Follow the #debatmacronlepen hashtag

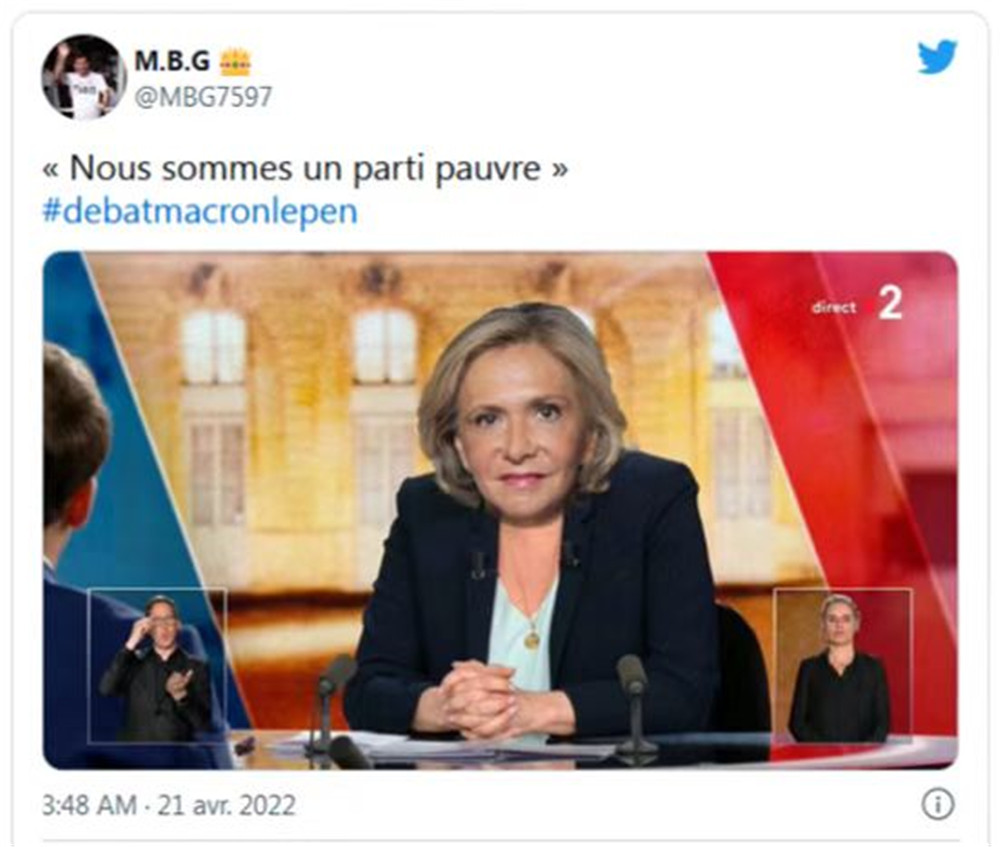click(200, 211)
